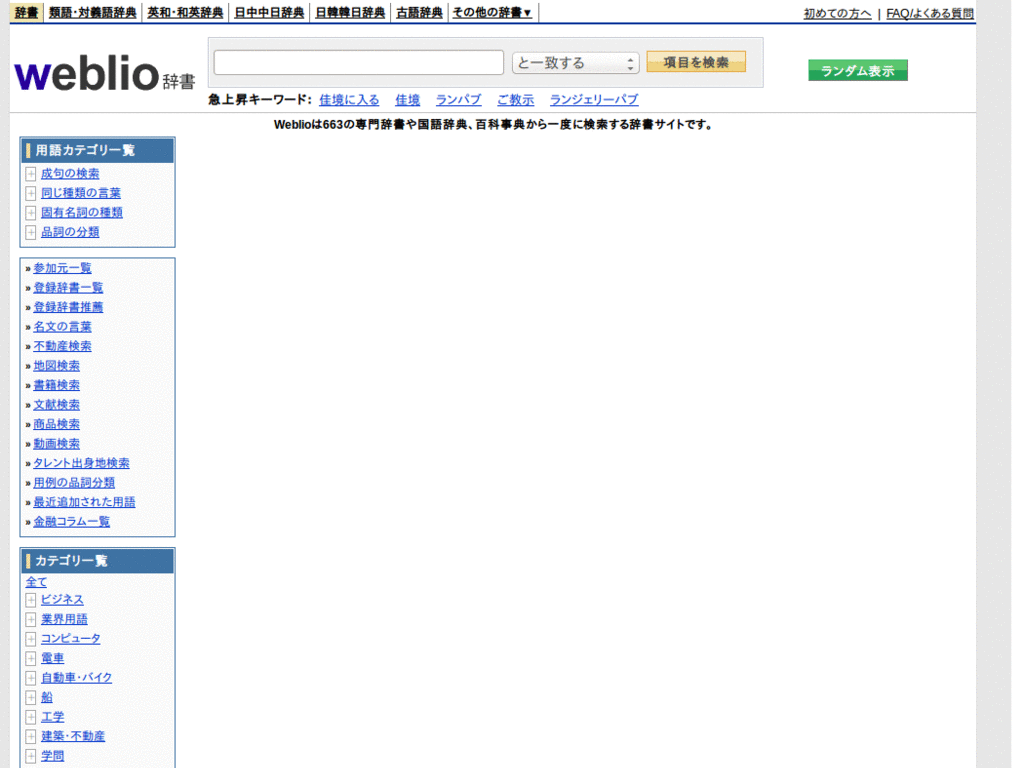Expand the 固有名詞の種類 category
This screenshot has width=1024, height=768.
(x=30, y=212)
